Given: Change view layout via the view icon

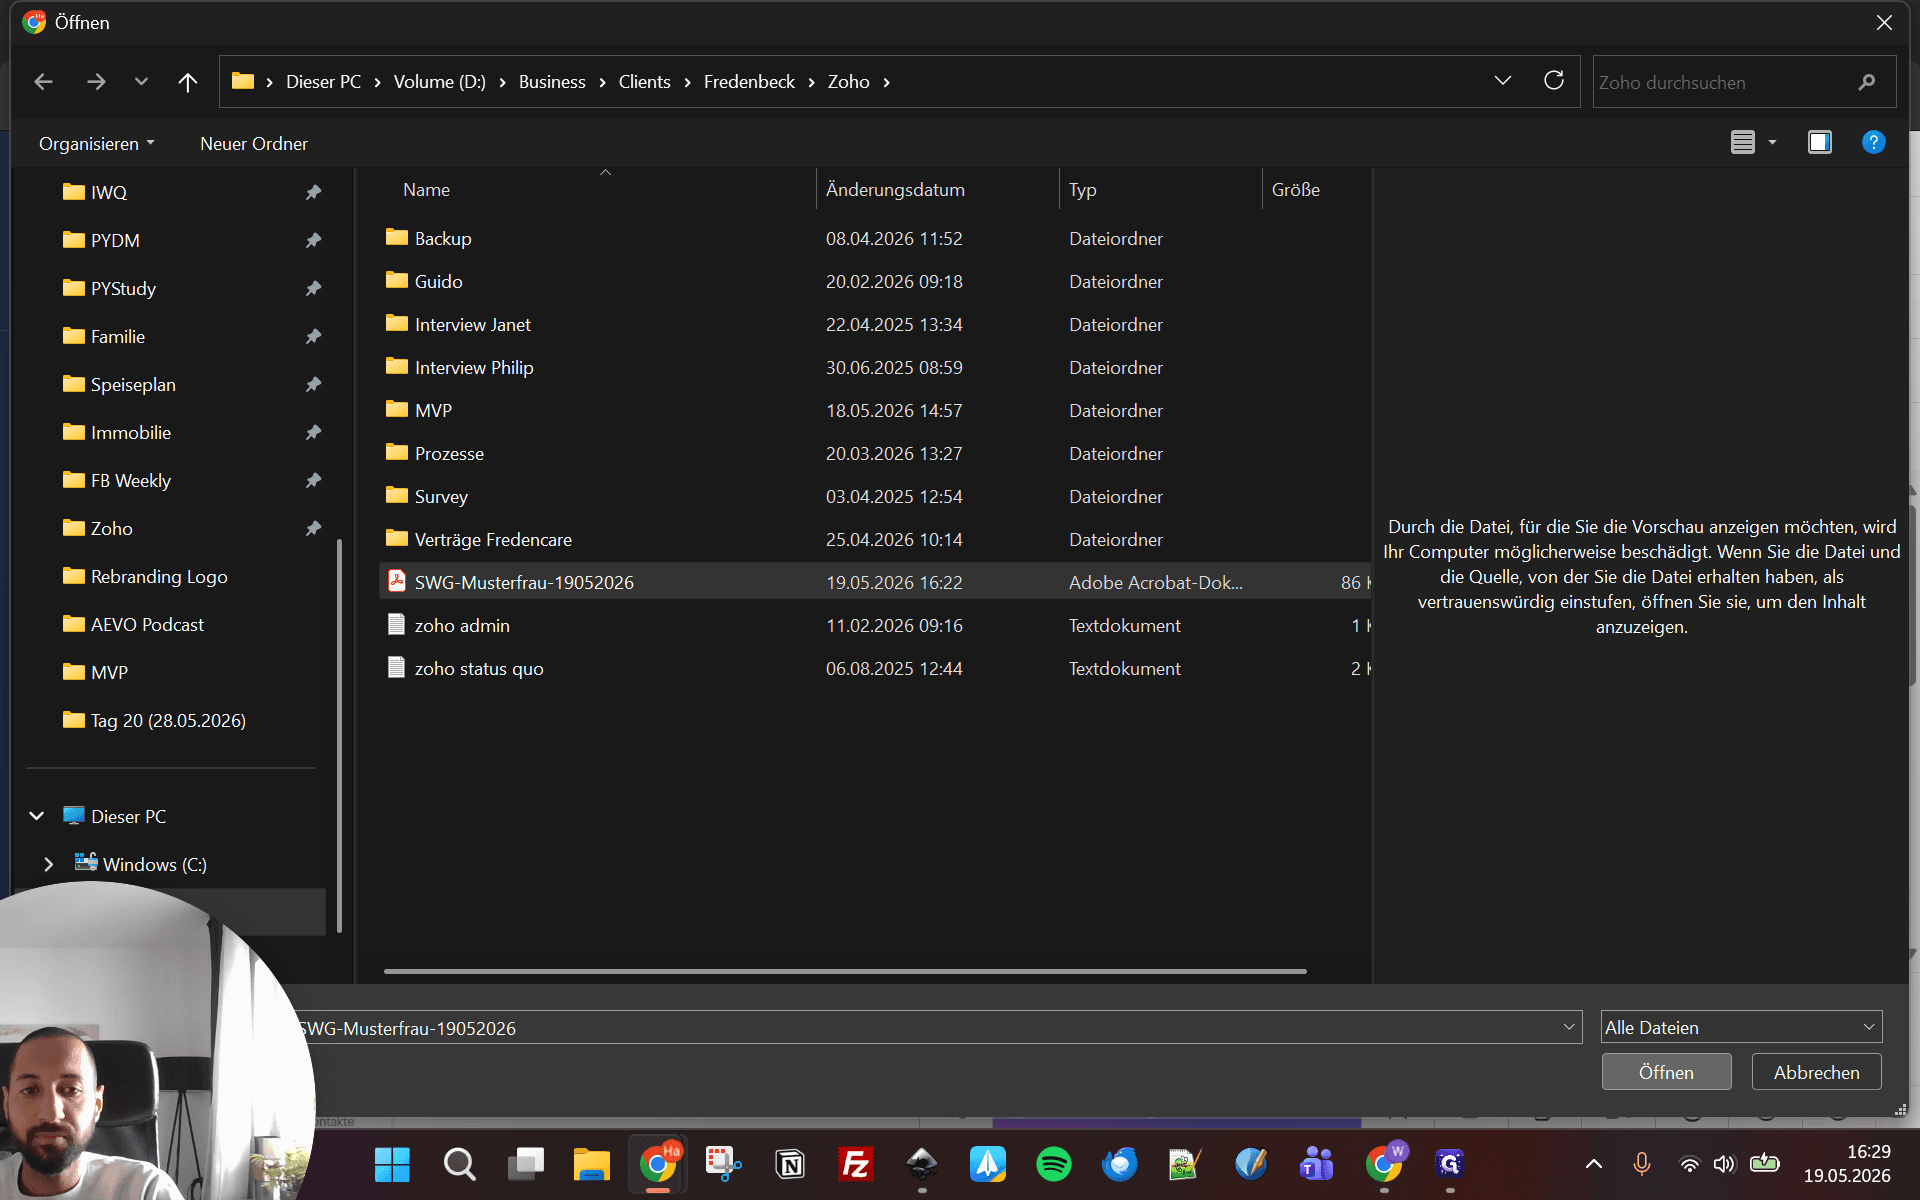Looking at the screenshot, I should pyautogui.click(x=1742, y=142).
